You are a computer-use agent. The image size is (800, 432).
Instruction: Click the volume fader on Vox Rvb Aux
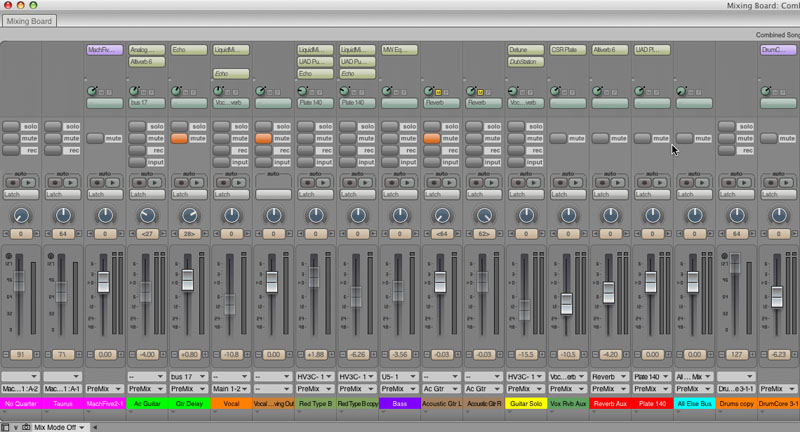566,303
